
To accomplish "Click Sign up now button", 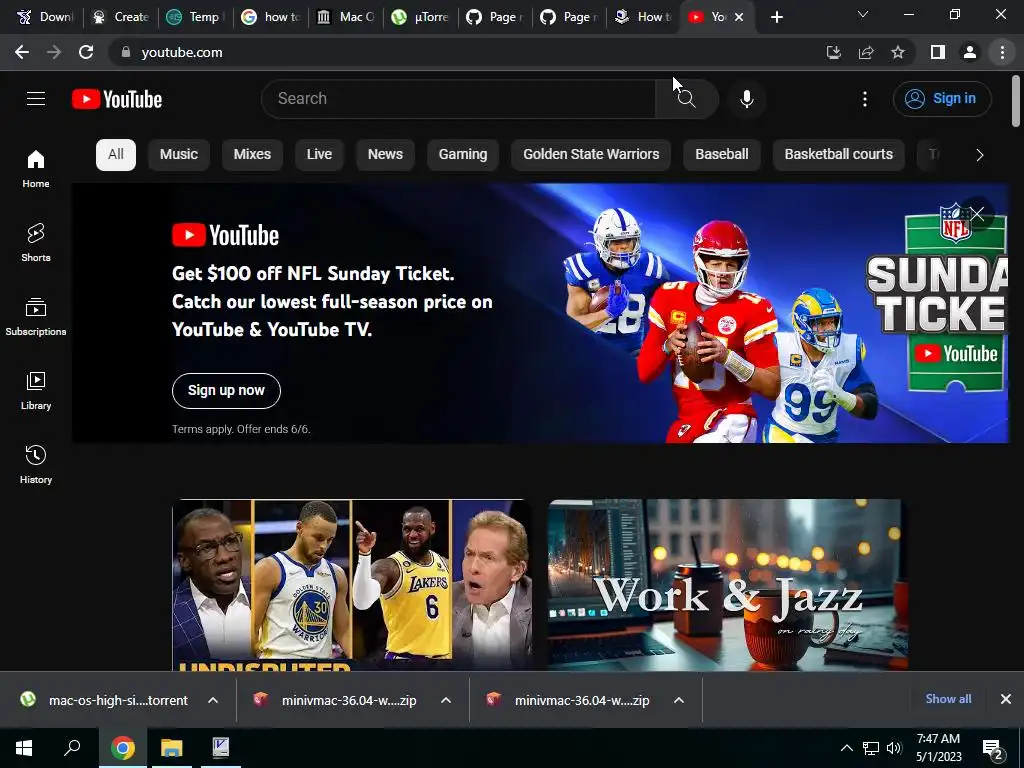I will (226, 391).
